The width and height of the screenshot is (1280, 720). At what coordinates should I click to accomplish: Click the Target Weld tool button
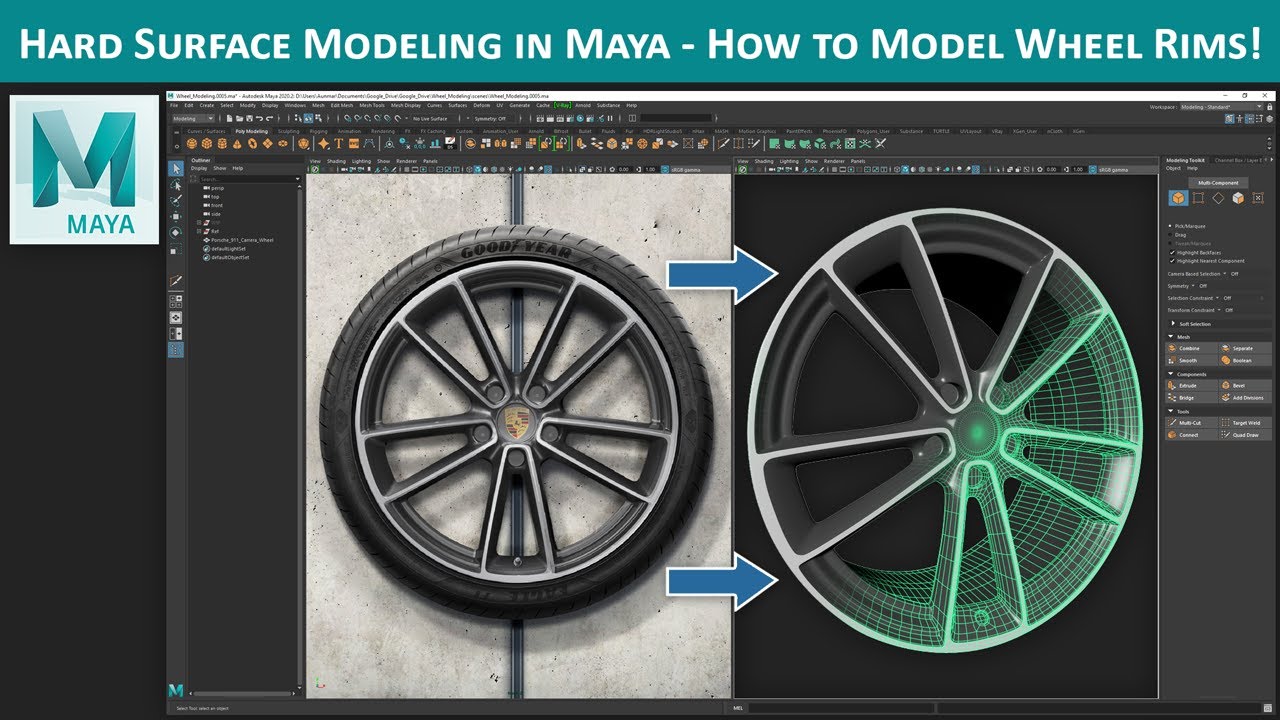1246,423
